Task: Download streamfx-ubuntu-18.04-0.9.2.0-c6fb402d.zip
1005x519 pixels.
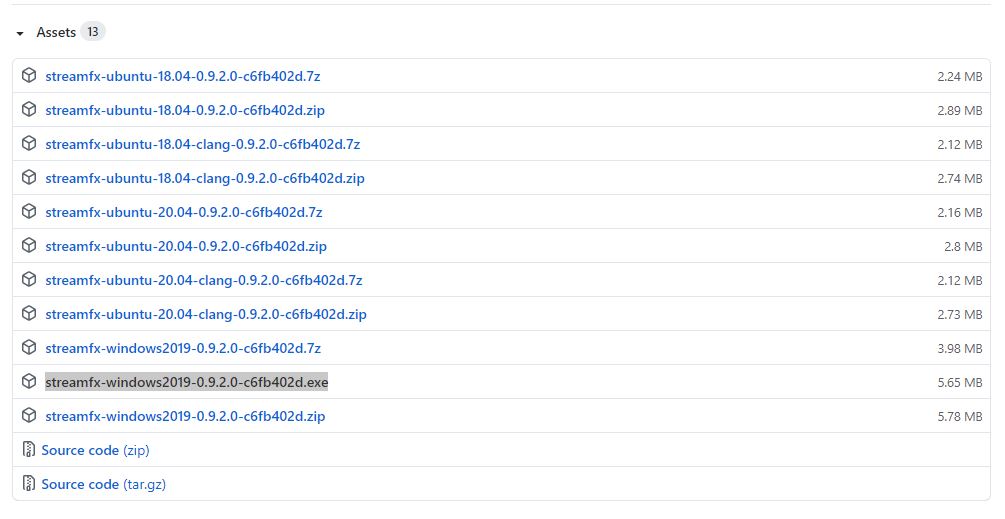Action: point(185,110)
